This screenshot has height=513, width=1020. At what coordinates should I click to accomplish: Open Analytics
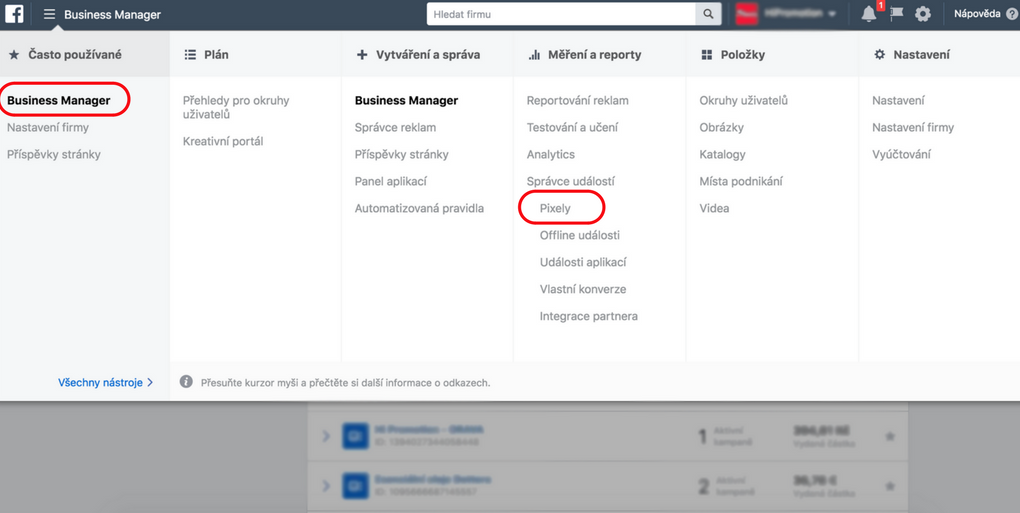[551, 155]
